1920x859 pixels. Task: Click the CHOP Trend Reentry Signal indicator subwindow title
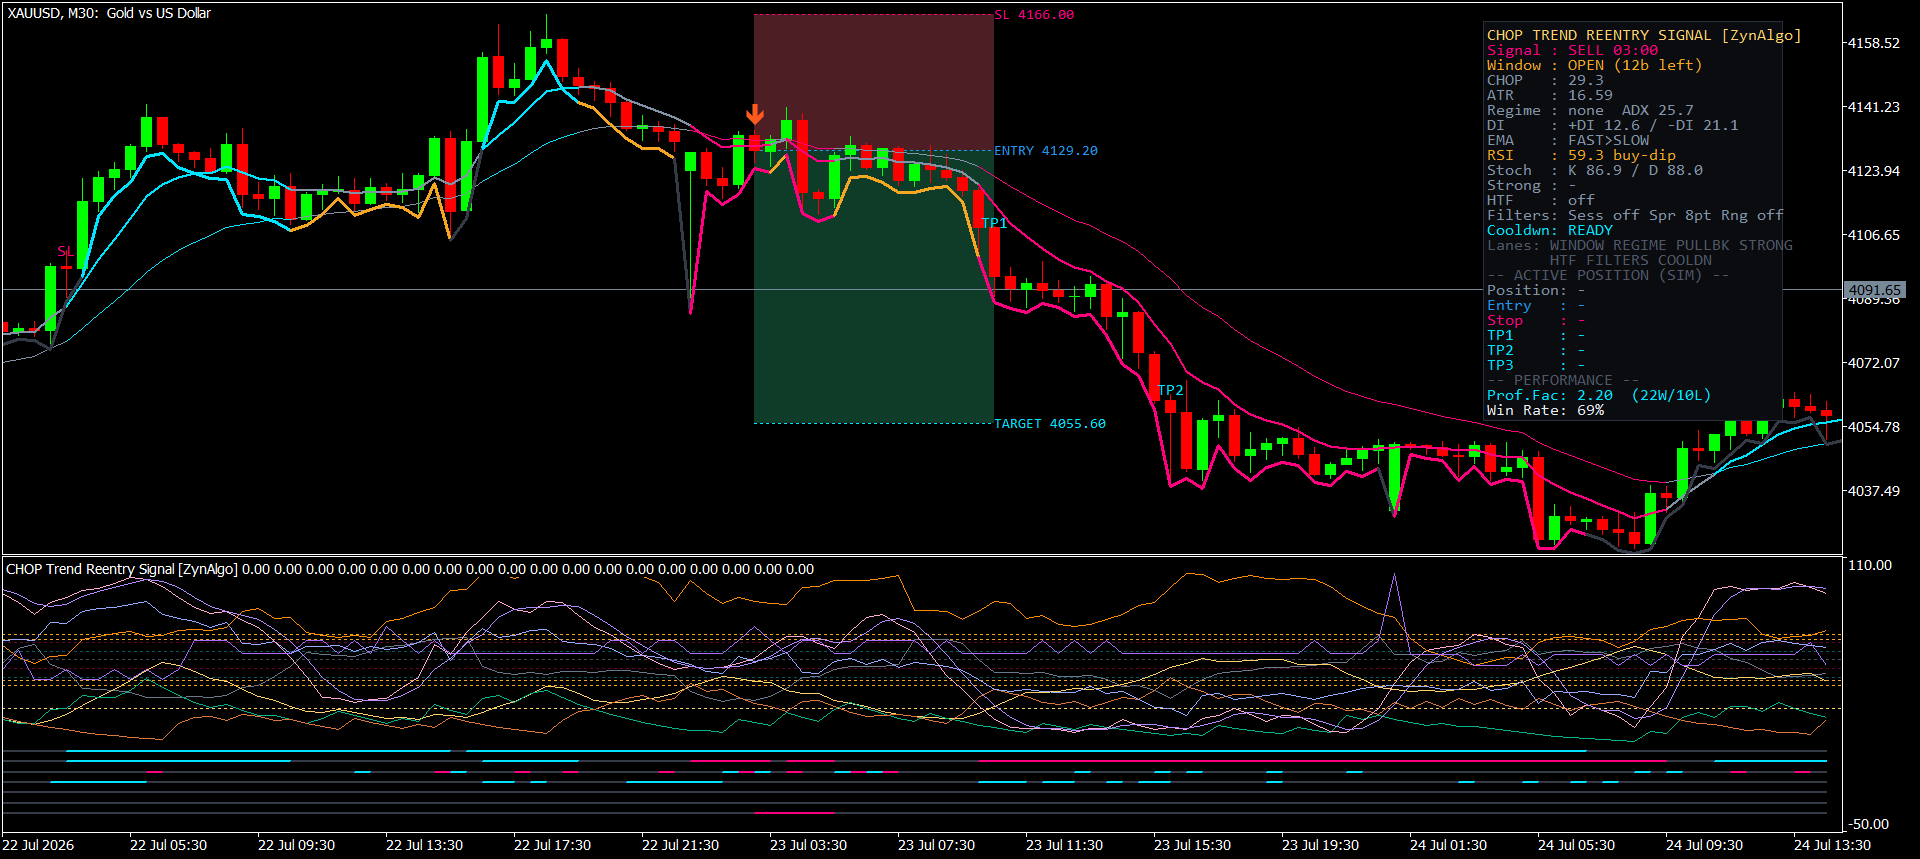point(122,569)
